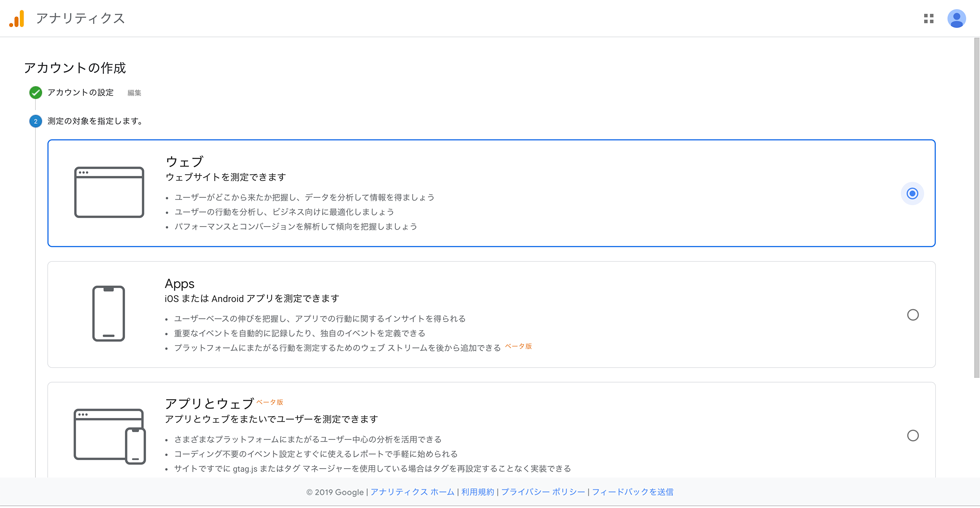Image resolution: width=980 pixels, height=508 pixels.
Task: Open the アナリティクス ホーム footer link
Action: (x=412, y=492)
